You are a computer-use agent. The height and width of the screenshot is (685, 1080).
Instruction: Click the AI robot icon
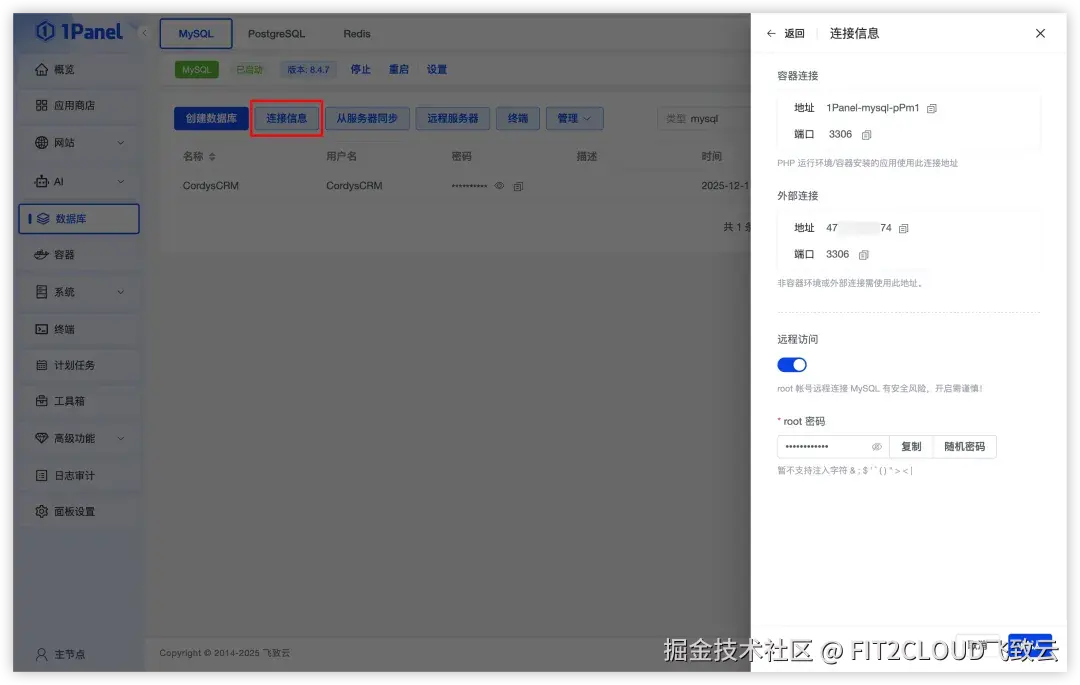tap(41, 182)
